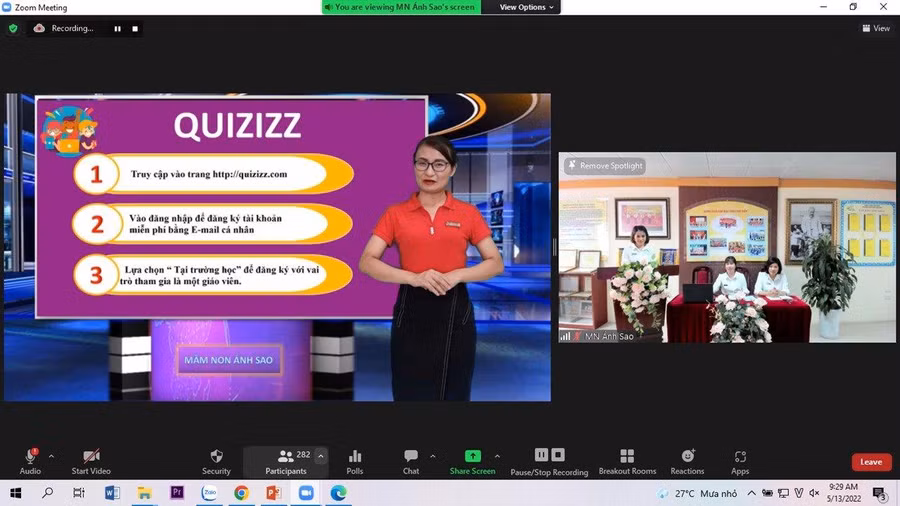This screenshot has height=506, width=900.
Task: Click the green Share Screen icon
Action: [x=472, y=456]
